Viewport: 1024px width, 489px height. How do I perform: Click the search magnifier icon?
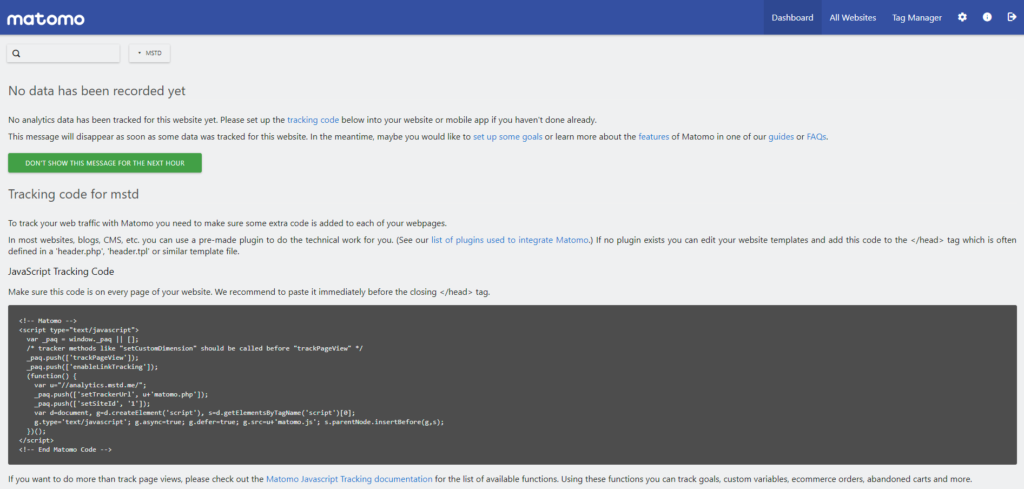pyautogui.click(x=17, y=54)
